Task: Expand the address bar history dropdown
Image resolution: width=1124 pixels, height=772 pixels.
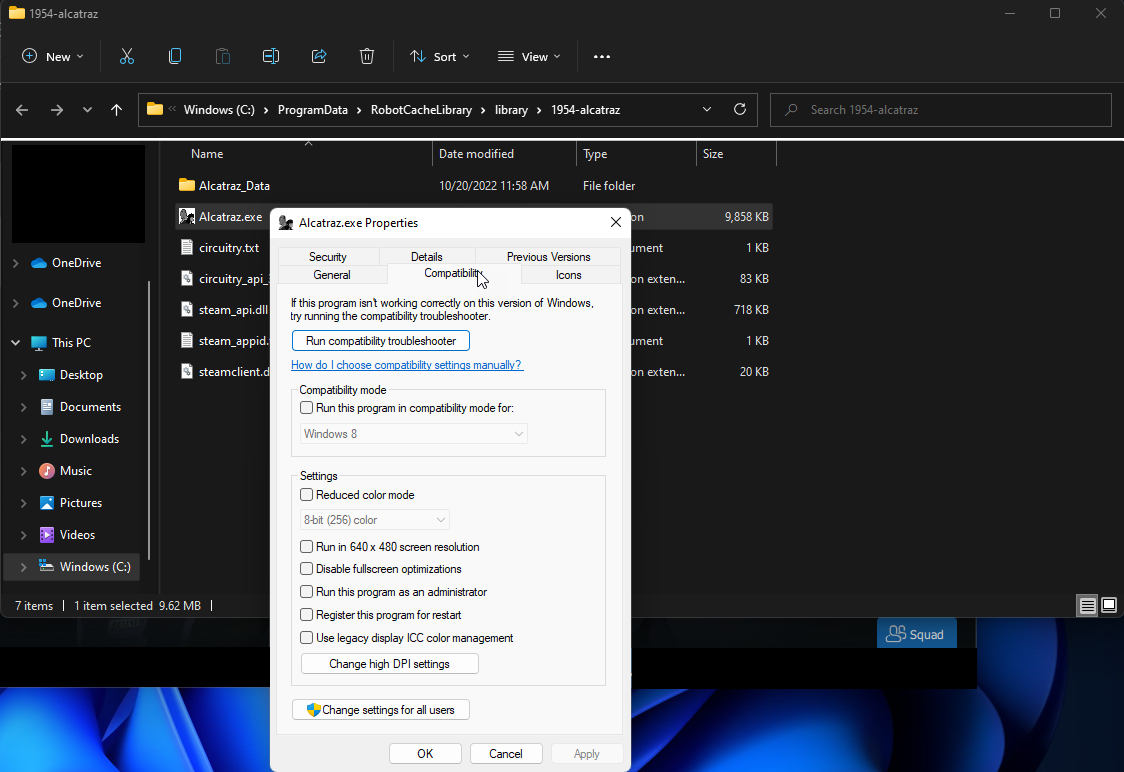Action: [707, 110]
